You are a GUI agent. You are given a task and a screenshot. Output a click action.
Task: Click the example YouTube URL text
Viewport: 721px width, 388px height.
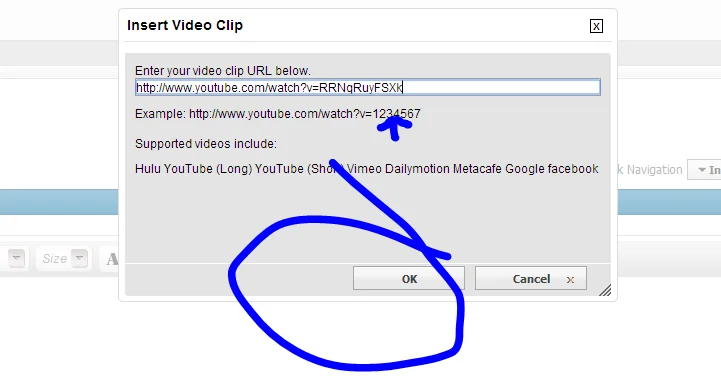click(x=304, y=114)
